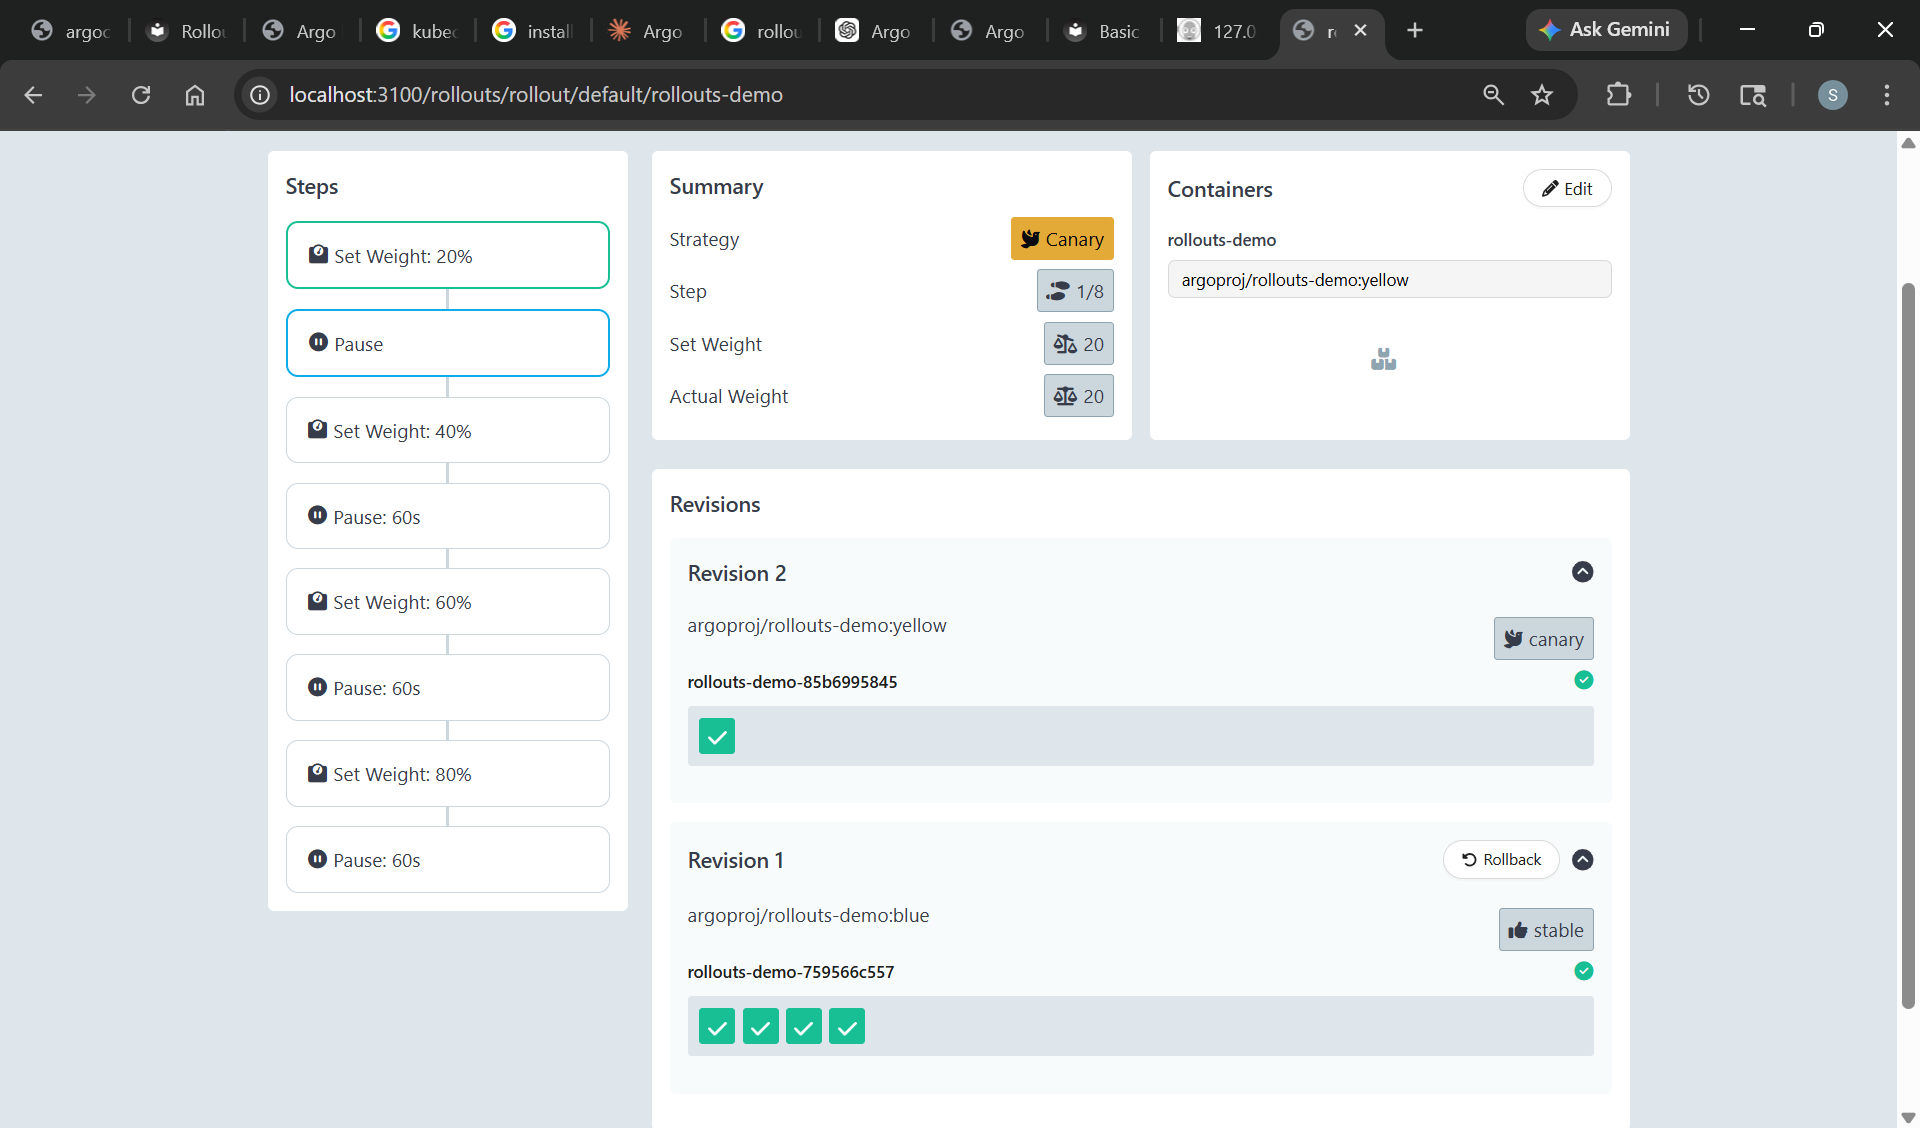Edit the Containers image
This screenshot has width=1920, height=1128.
[x=1566, y=189]
